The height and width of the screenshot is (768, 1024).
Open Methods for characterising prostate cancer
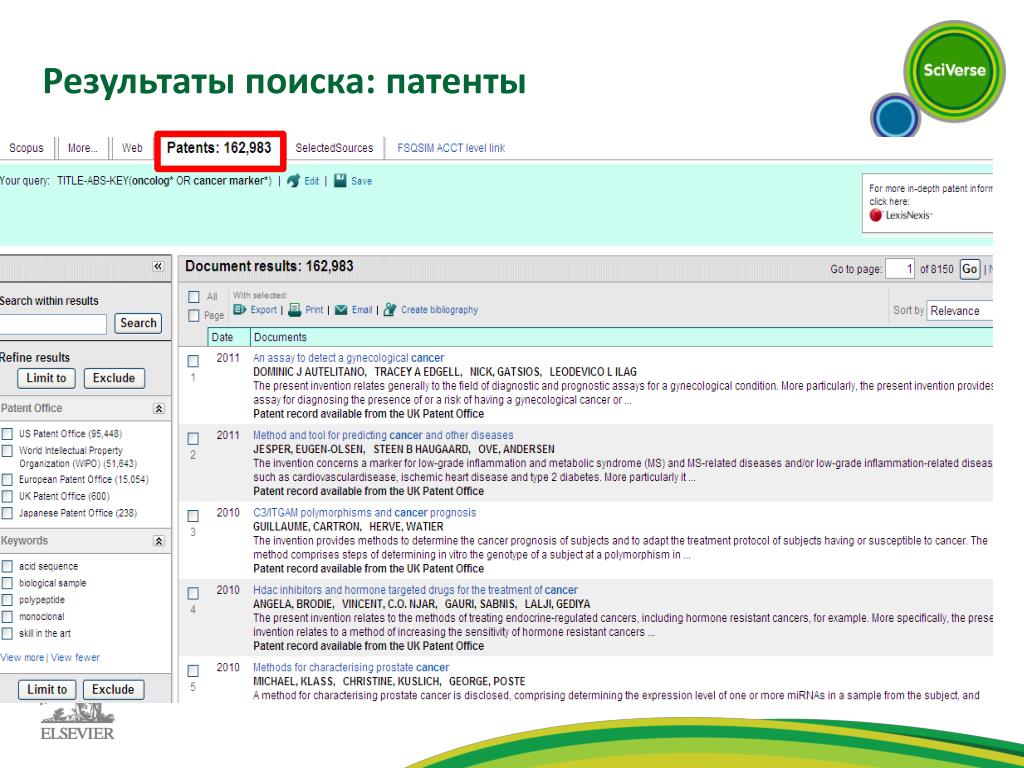click(351, 667)
